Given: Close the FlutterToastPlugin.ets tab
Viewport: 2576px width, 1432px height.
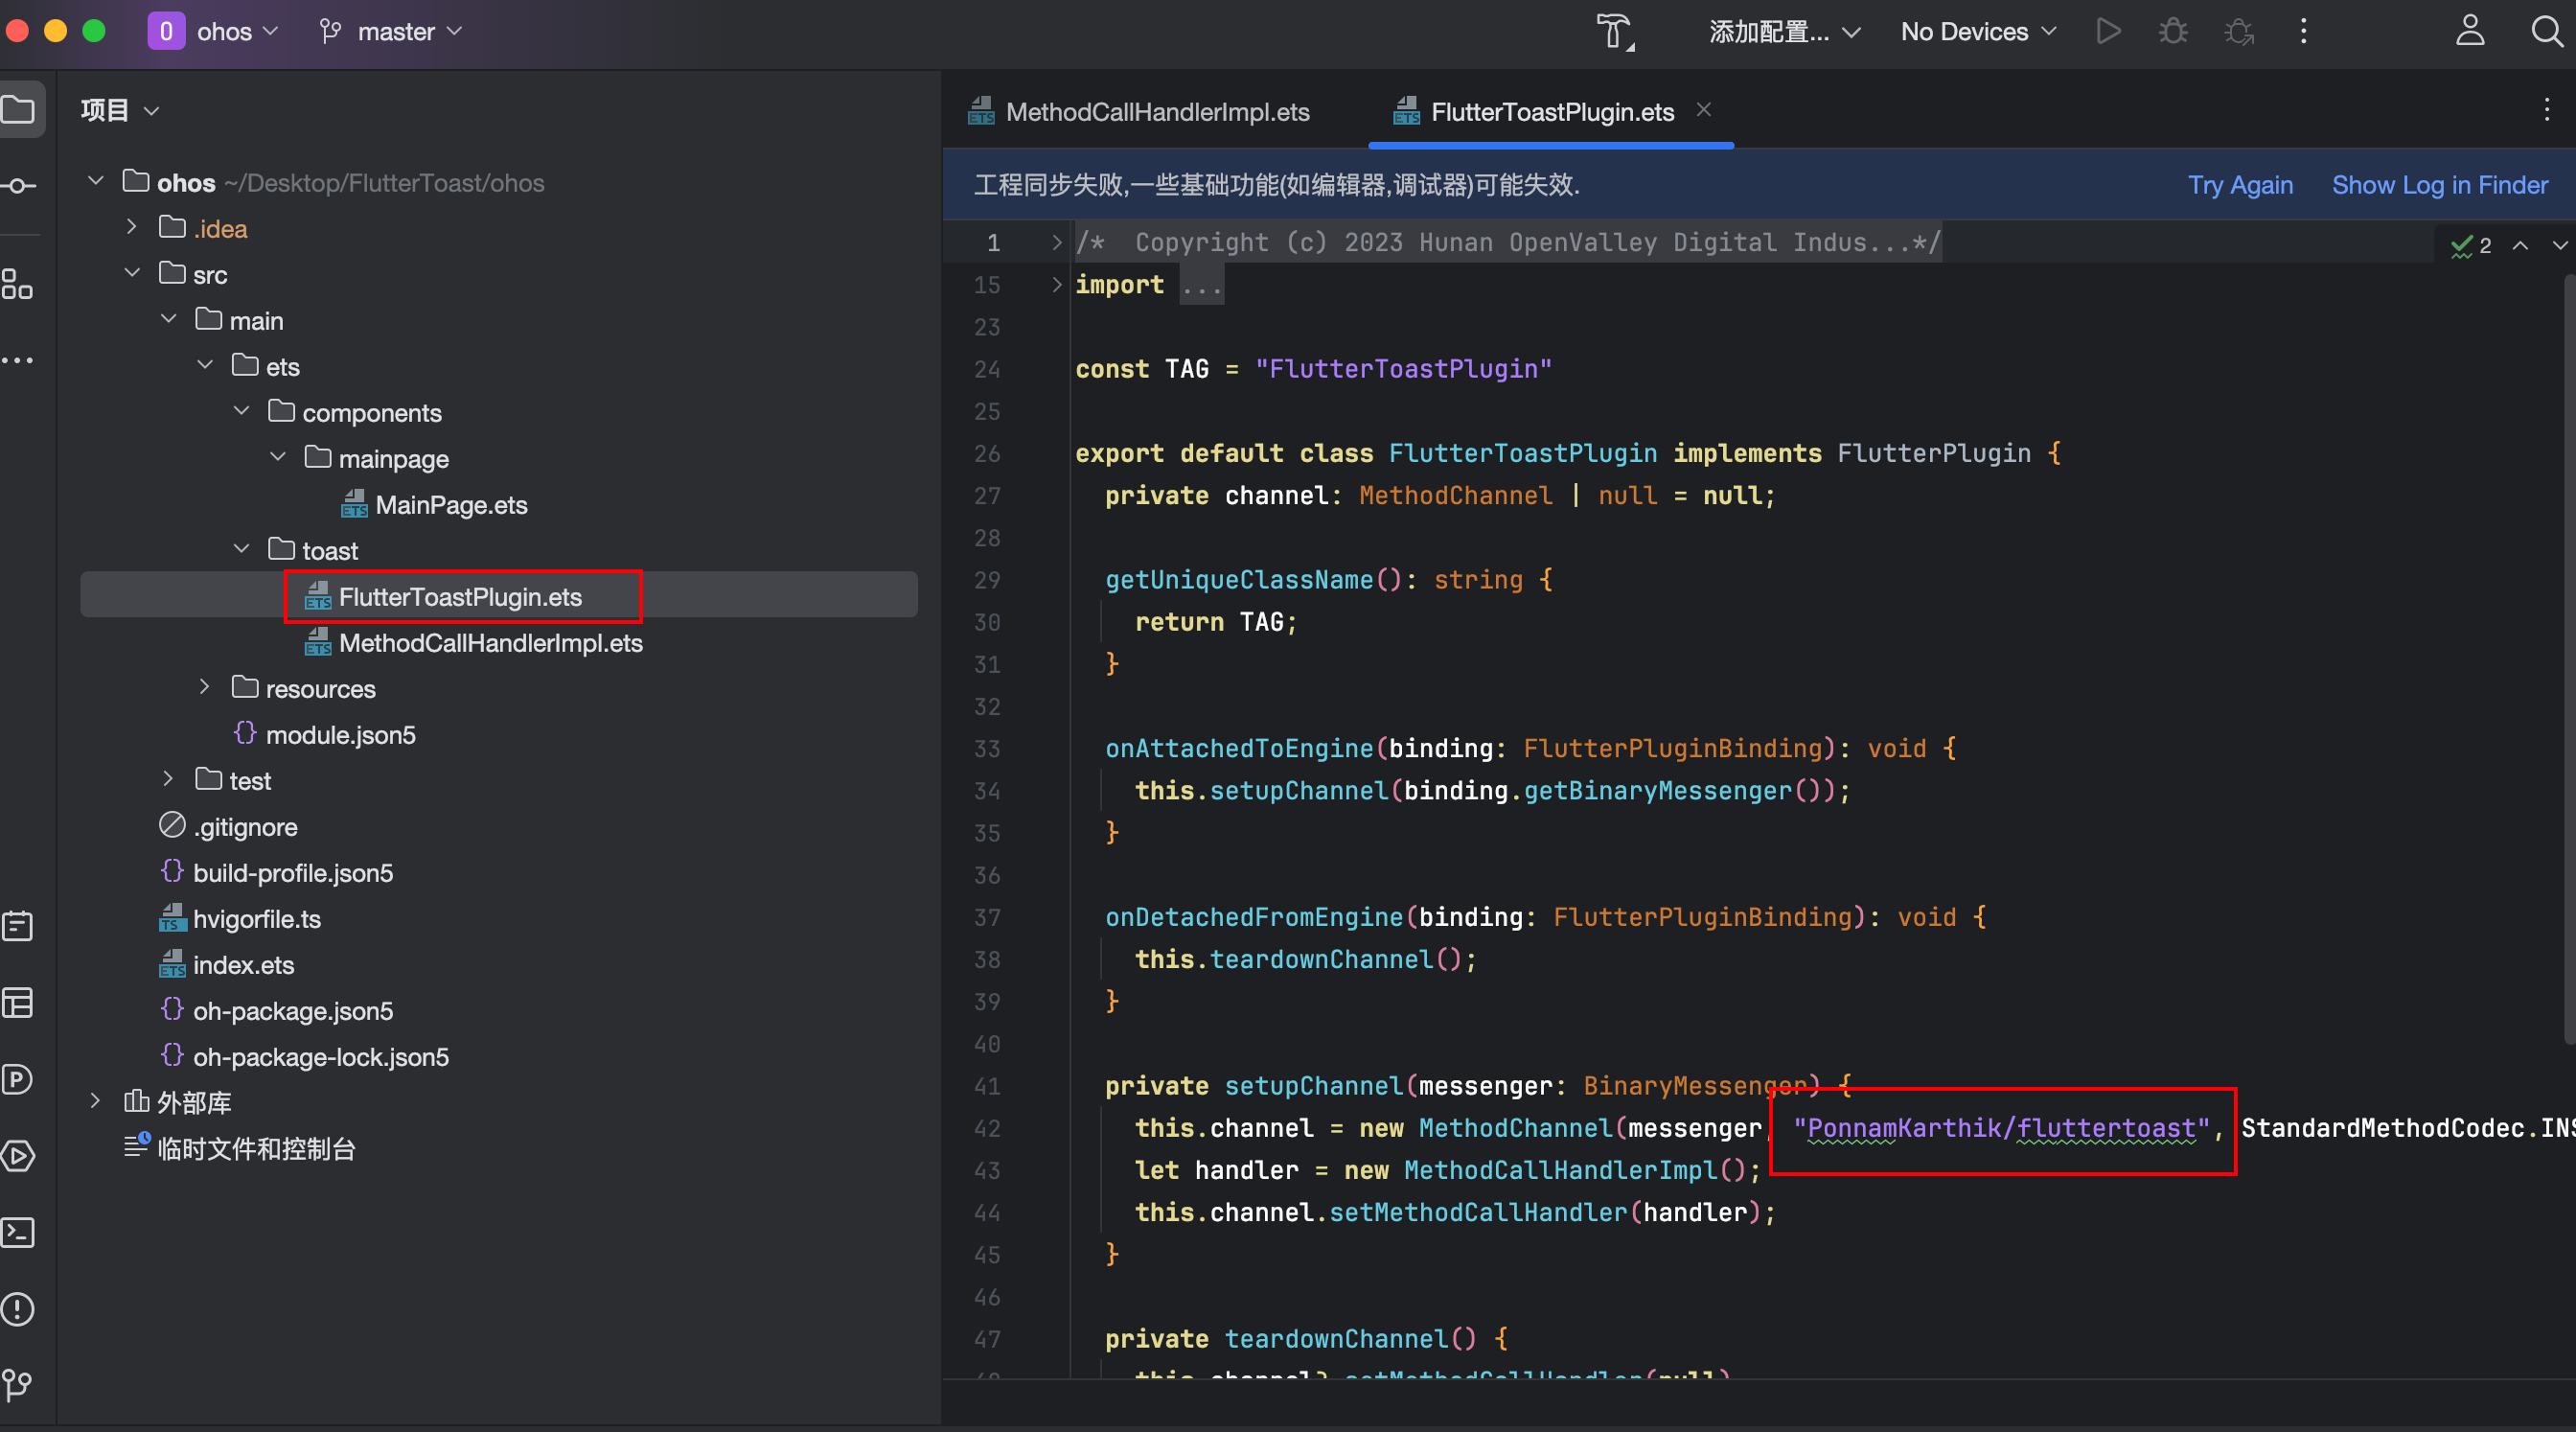Looking at the screenshot, I should pyautogui.click(x=1704, y=110).
